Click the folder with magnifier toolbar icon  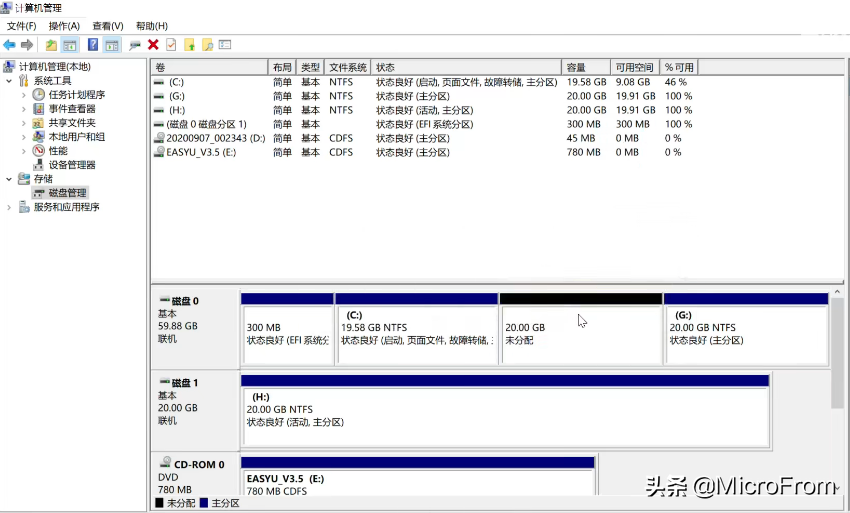pyautogui.click(x=207, y=45)
